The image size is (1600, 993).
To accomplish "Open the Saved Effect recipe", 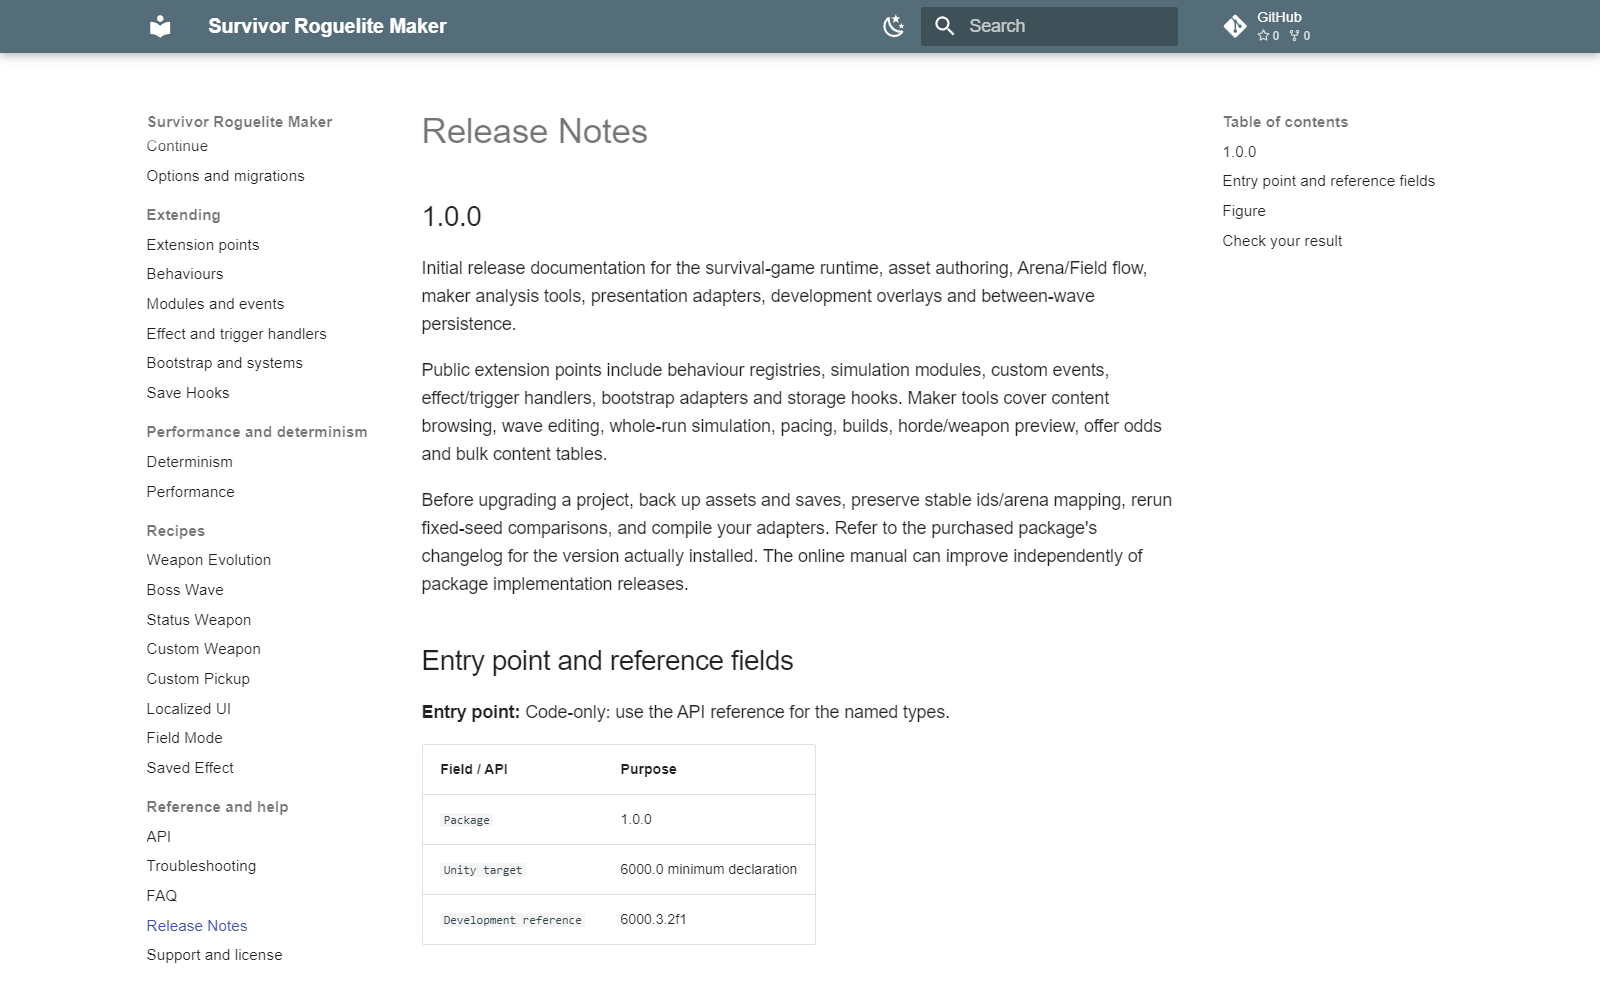I will pyautogui.click(x=190, y=768).
